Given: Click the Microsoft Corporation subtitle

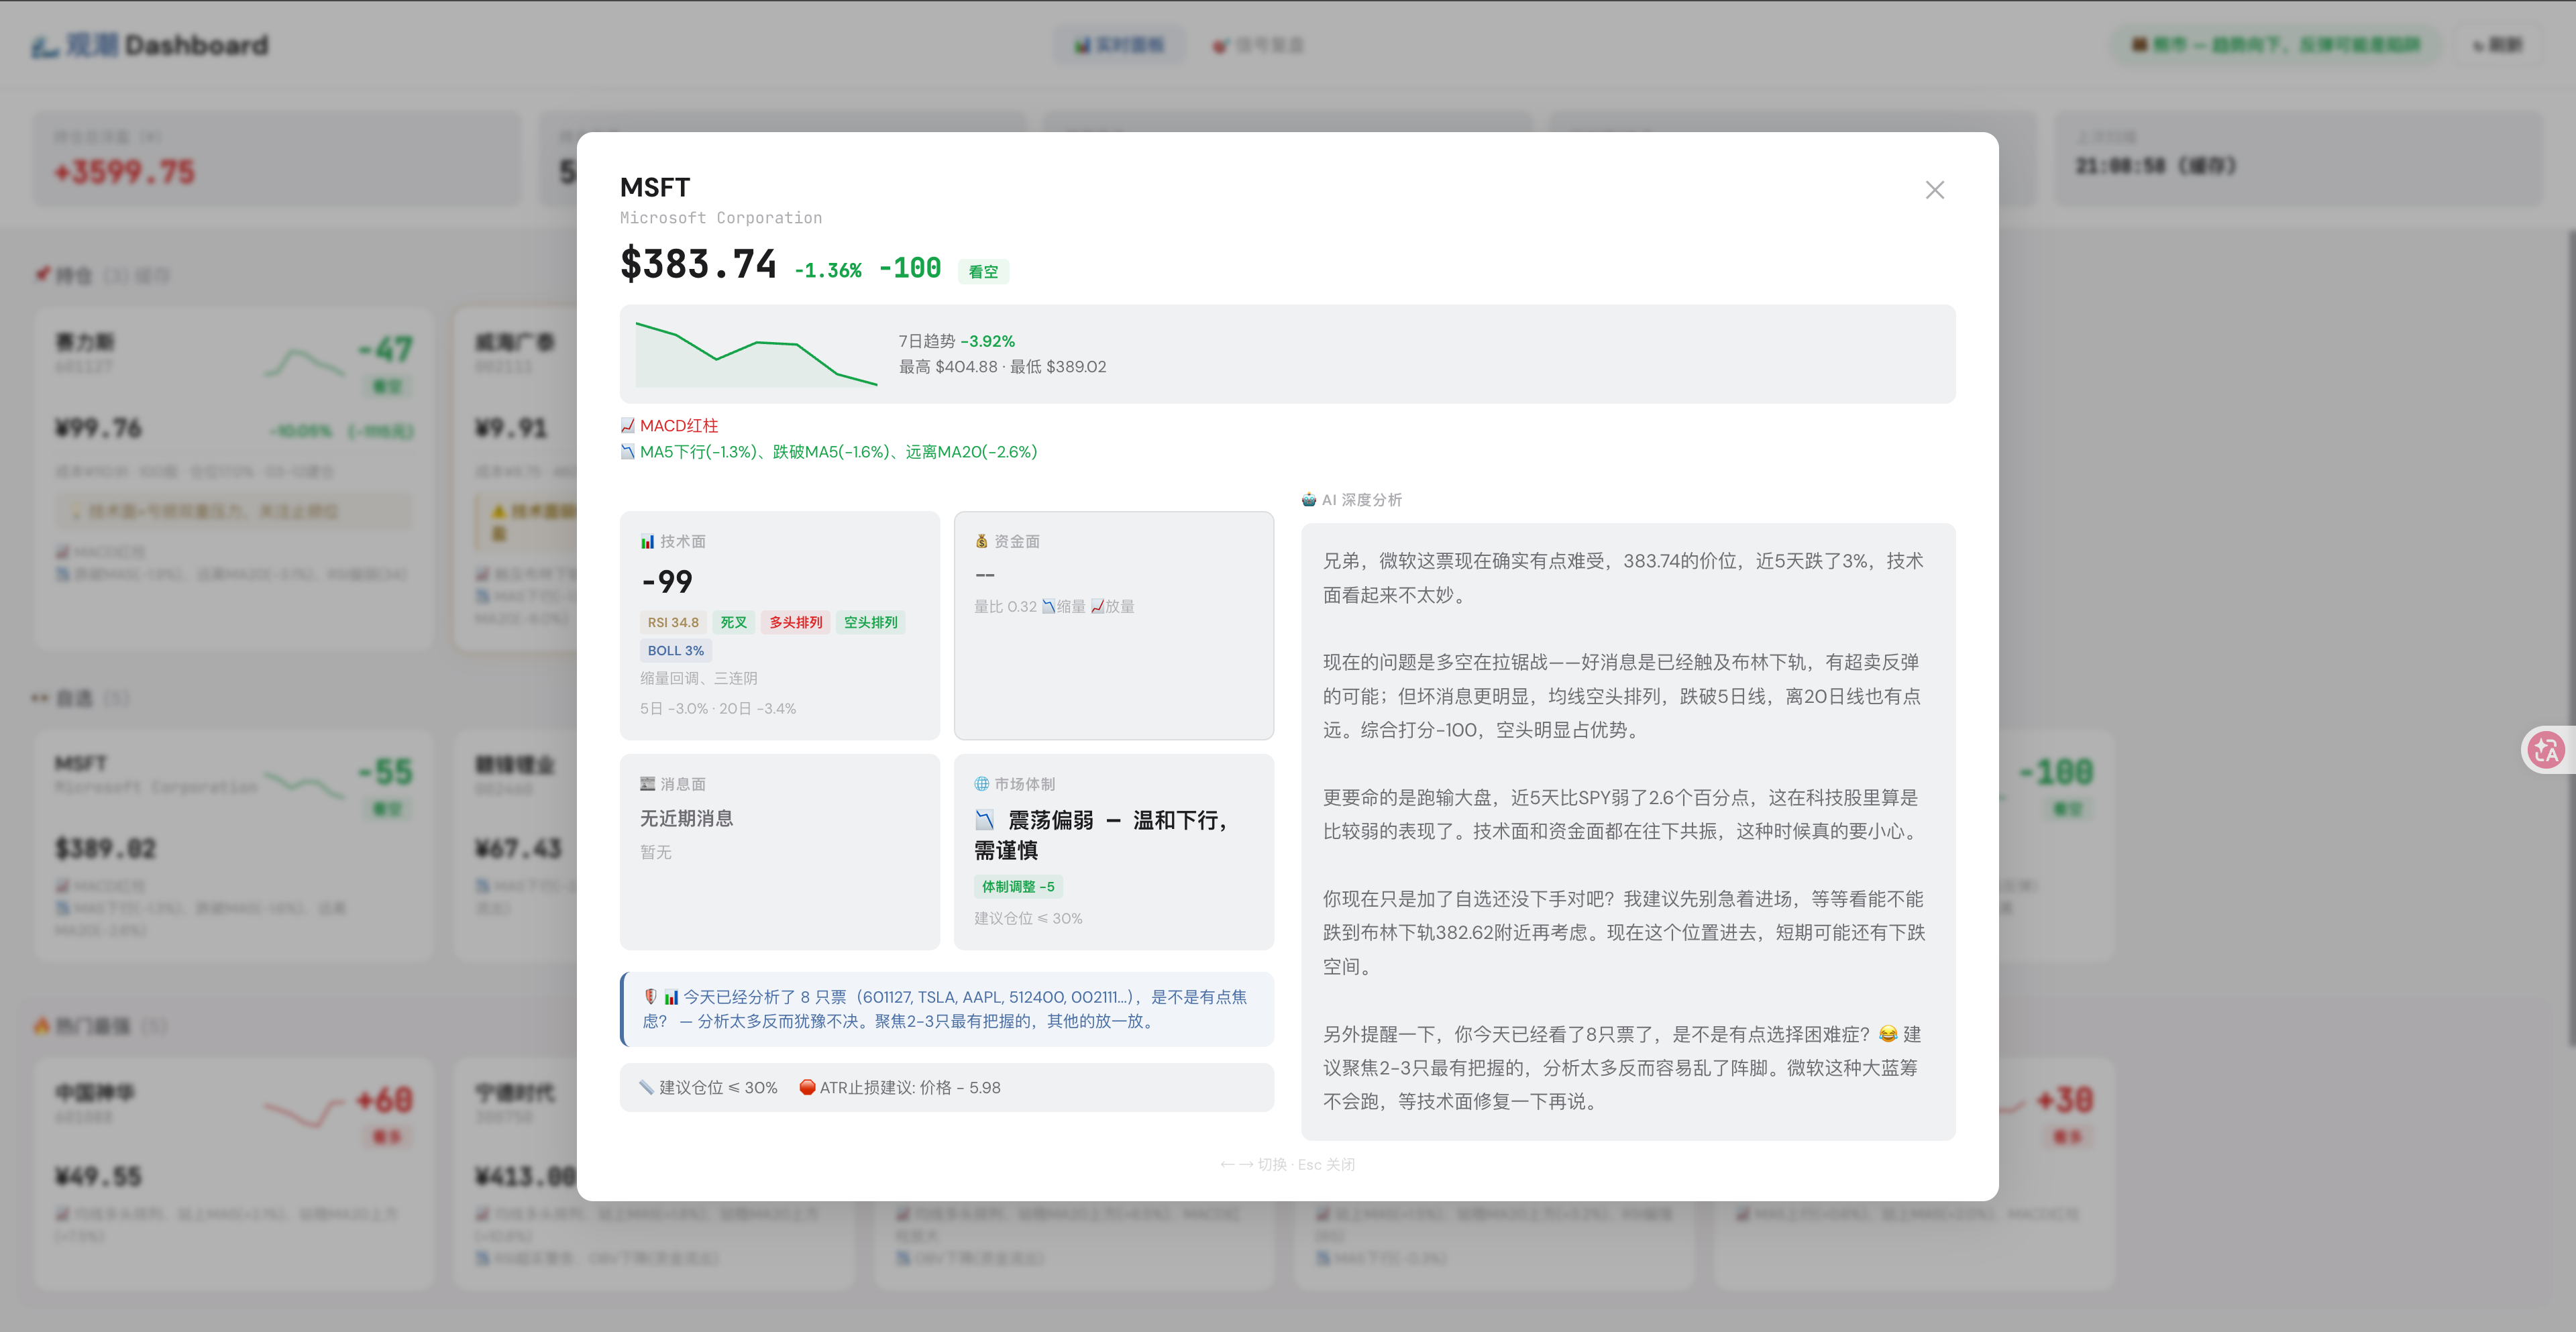Looking at the screenshot, I should pos(721,218).
